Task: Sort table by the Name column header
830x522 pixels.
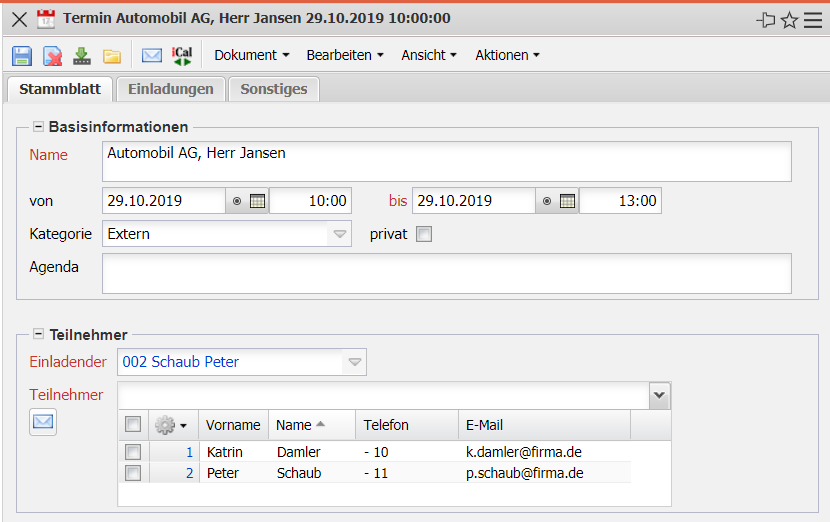Action: point(300,425)
